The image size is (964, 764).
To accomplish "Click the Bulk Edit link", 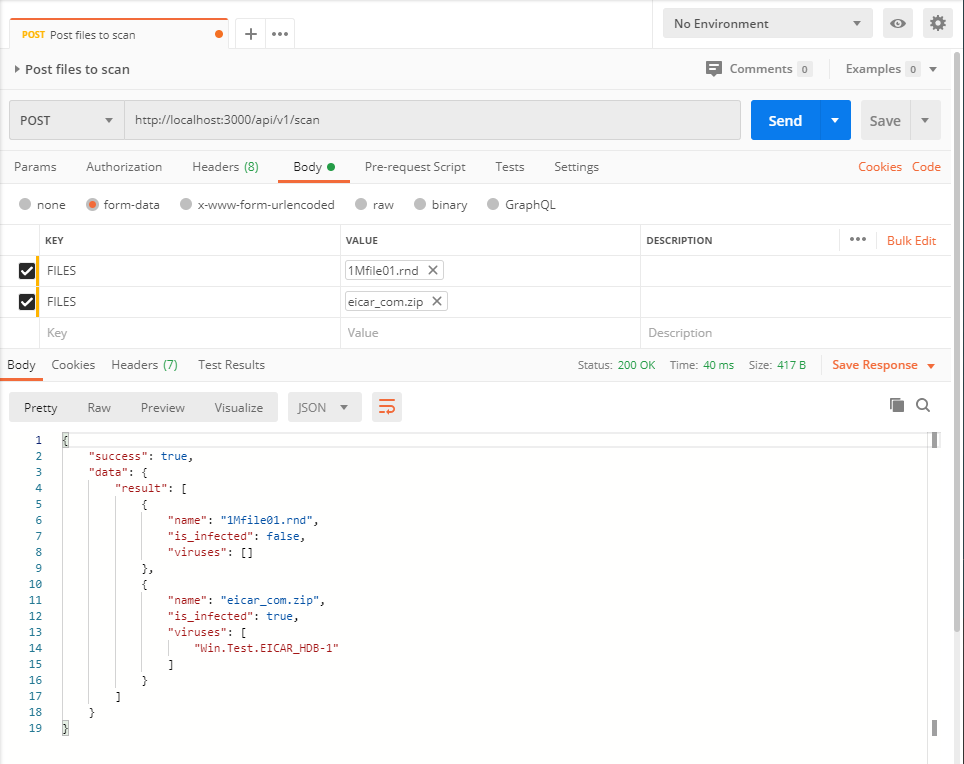I will [x=911, y=240].
